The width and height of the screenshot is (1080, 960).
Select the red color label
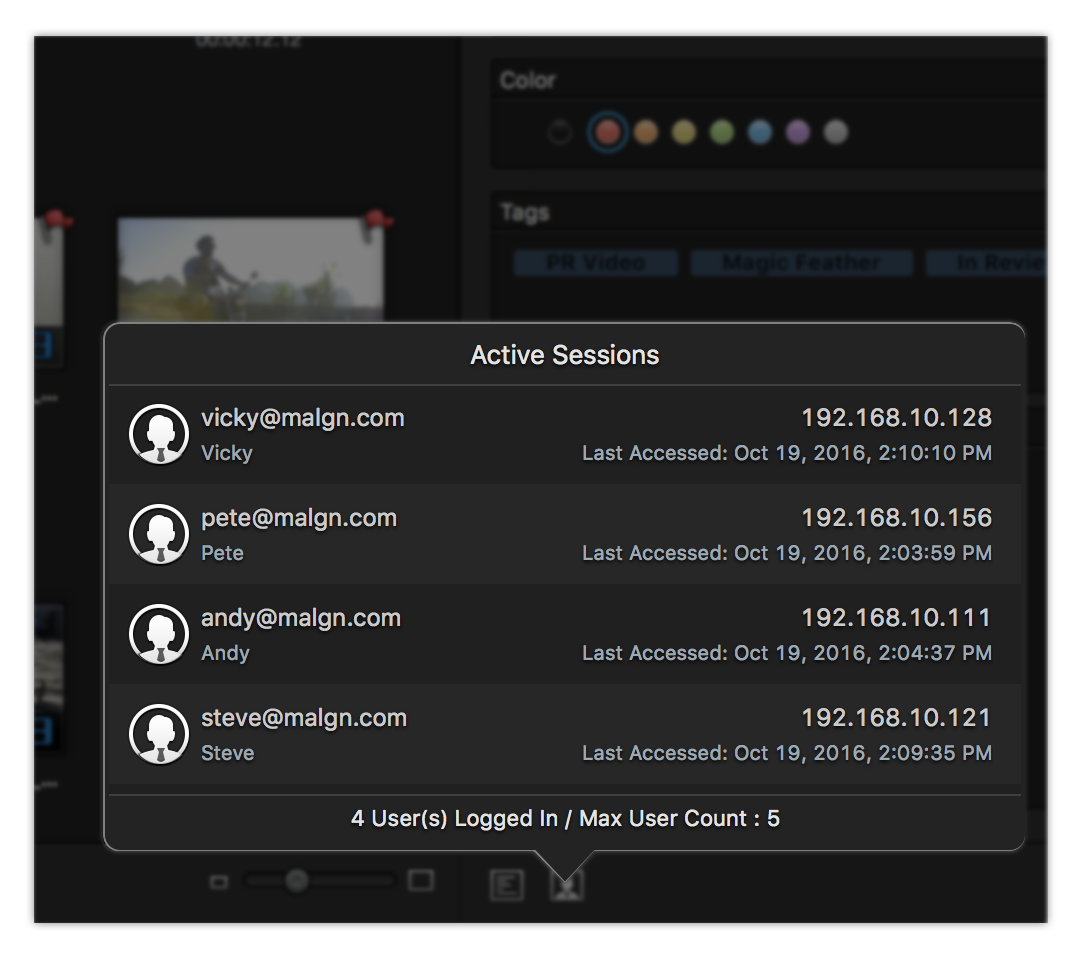pyautogui.click(x=608, y=131)
